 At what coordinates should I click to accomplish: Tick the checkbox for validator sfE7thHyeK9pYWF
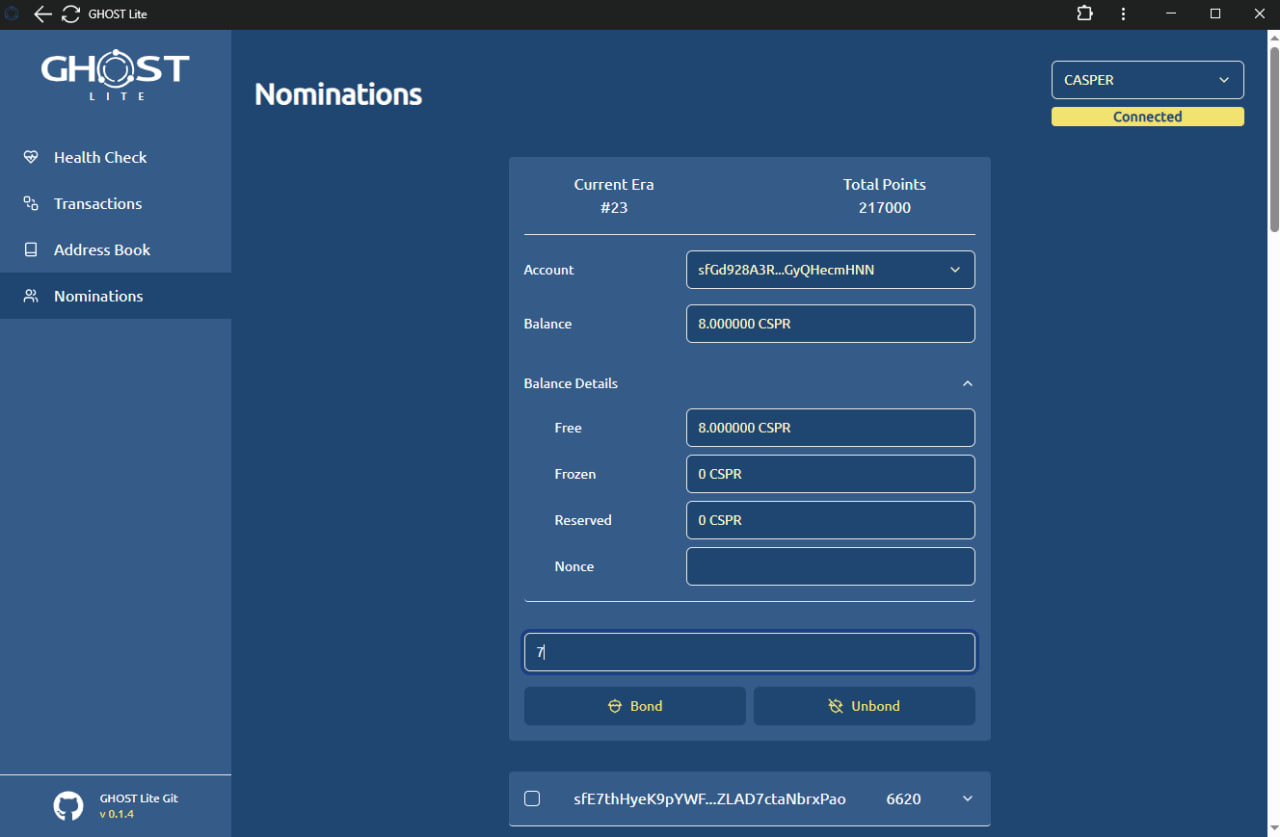(x=532, y=798)
